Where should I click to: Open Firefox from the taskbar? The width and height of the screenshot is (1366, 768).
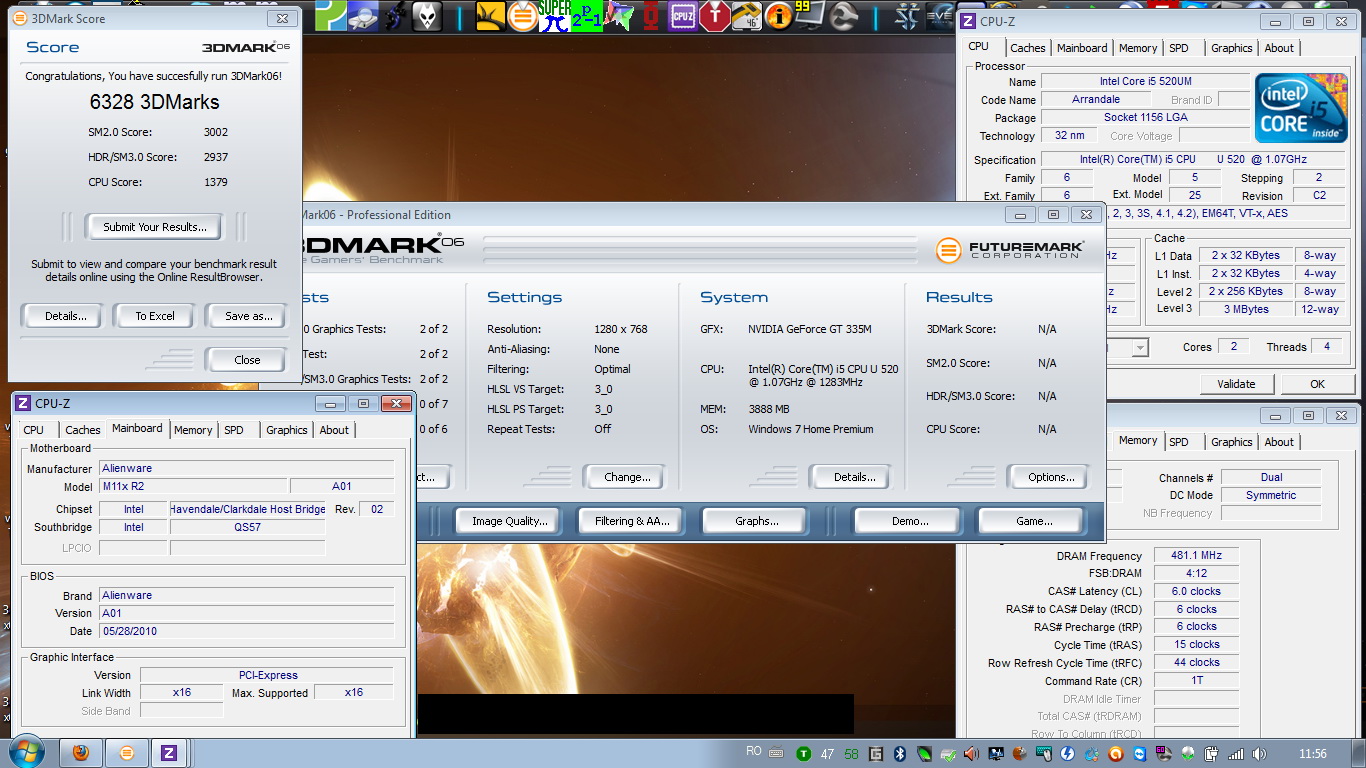(81, 753)
